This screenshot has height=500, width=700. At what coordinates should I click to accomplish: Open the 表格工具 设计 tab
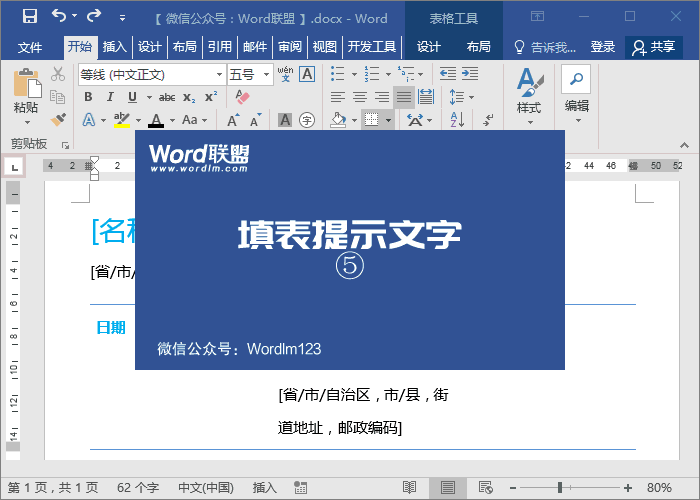(429, 47)
